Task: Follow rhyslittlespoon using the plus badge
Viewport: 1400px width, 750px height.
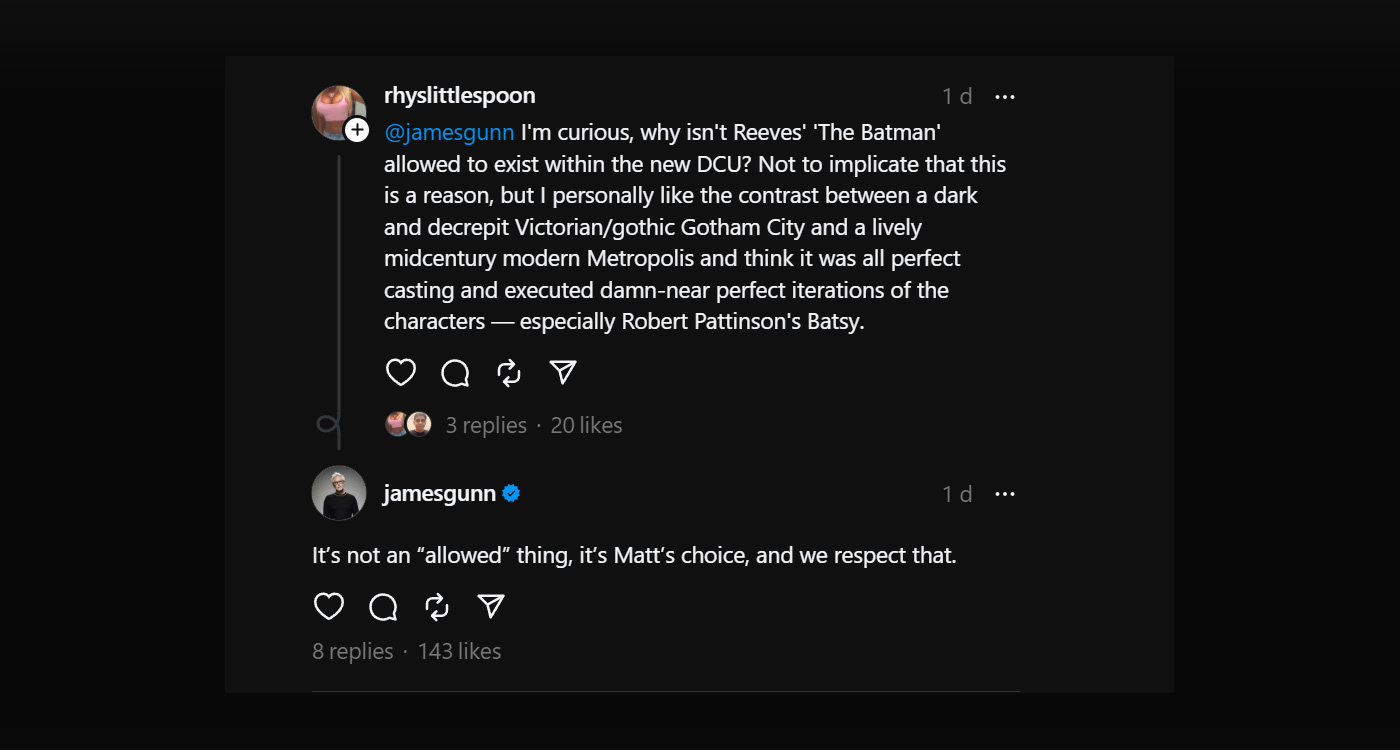Action: [357, 130]
